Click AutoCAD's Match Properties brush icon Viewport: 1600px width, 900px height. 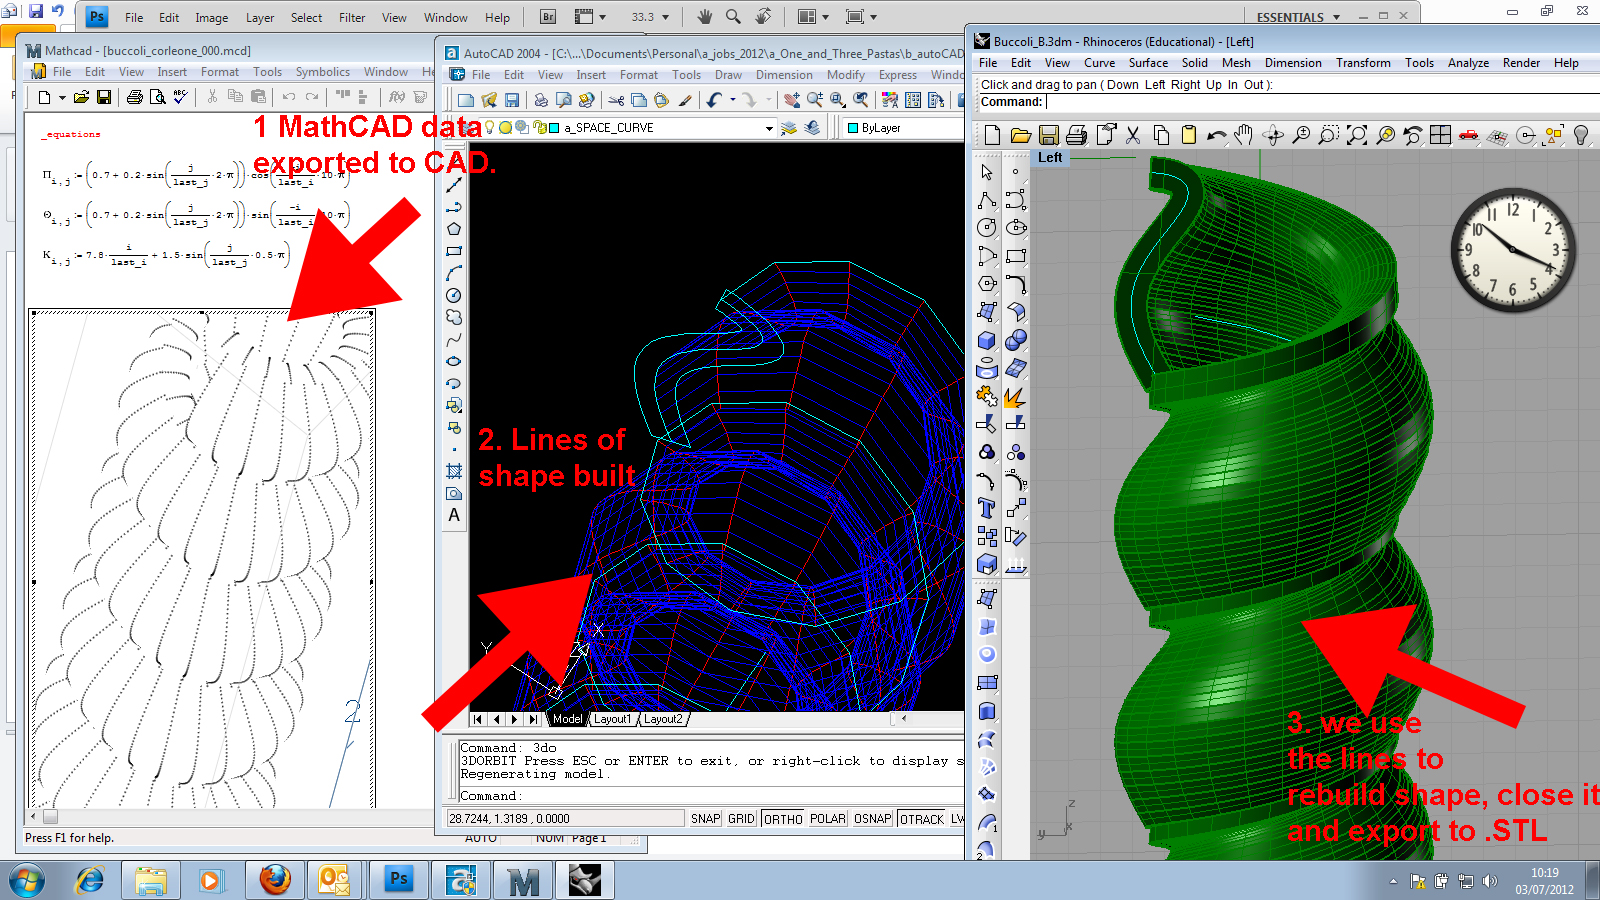pyautogui.click(x=685, y=100)
